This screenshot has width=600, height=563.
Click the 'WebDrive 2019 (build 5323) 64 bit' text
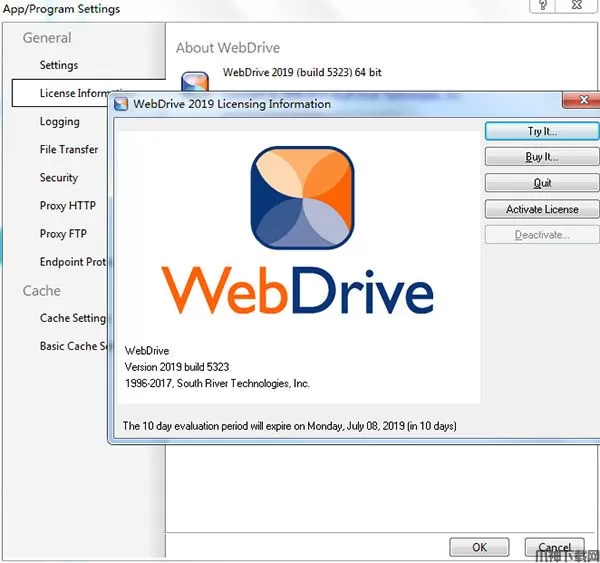(x=302, y=72)
